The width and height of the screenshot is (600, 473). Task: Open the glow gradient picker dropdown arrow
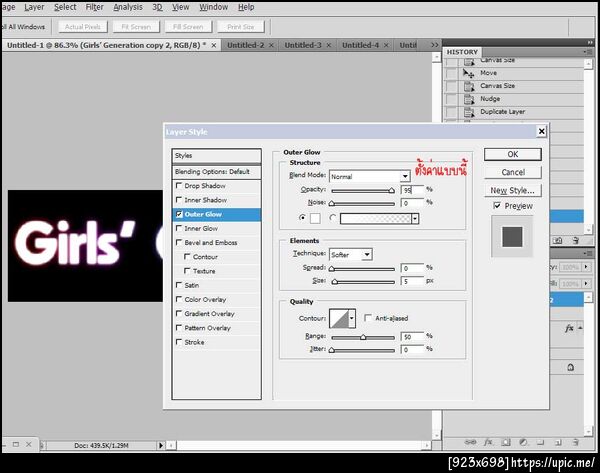pyautogui.click(x=415, y=218)
